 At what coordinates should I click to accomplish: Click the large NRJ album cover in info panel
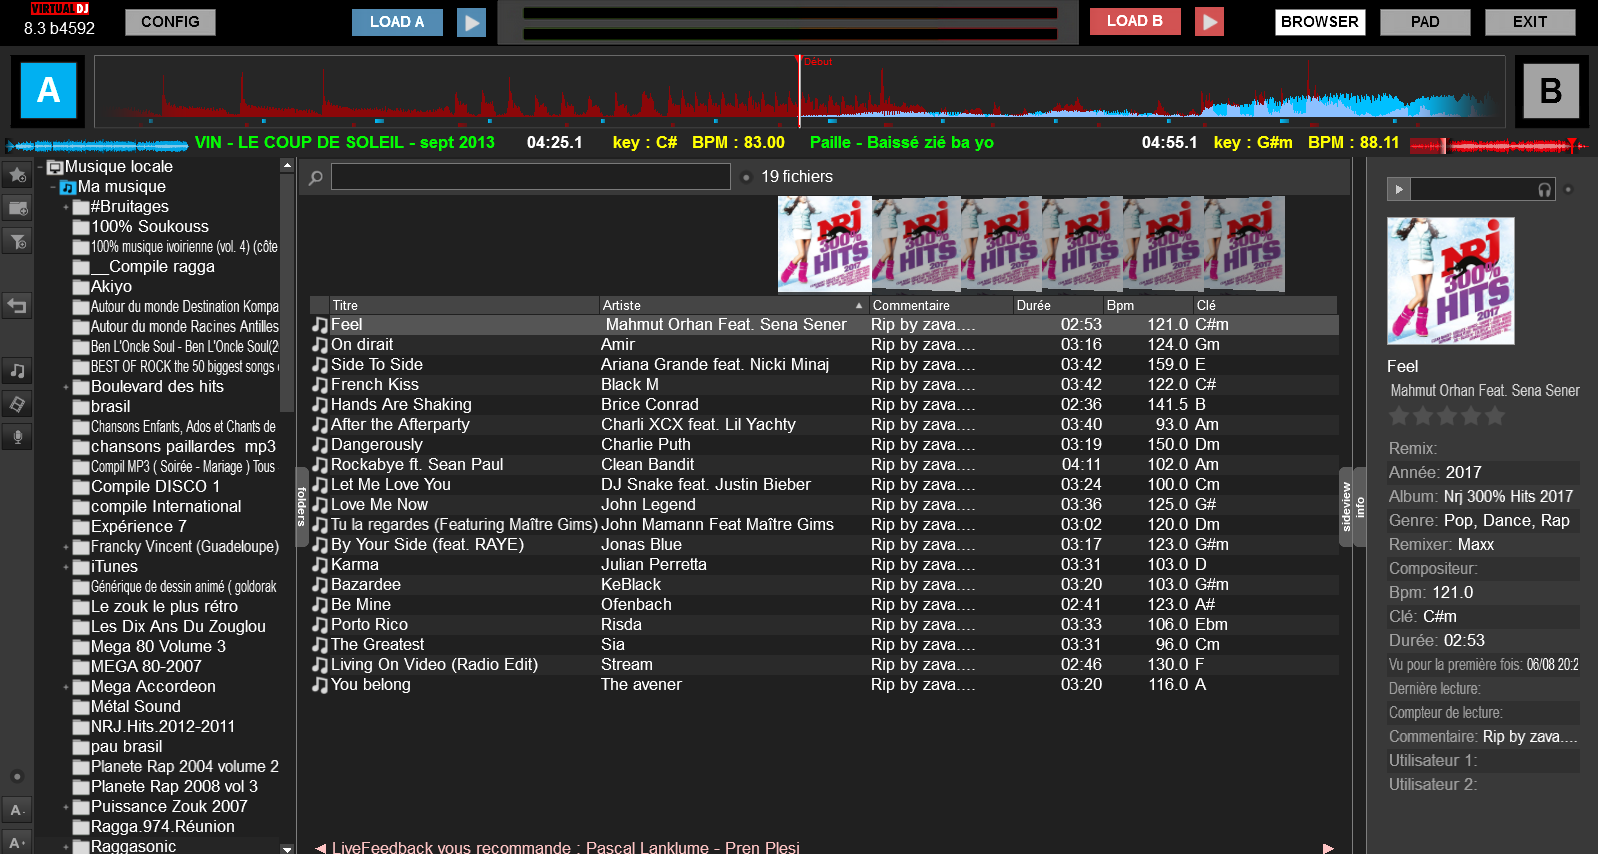click(x=1450, y=281)
